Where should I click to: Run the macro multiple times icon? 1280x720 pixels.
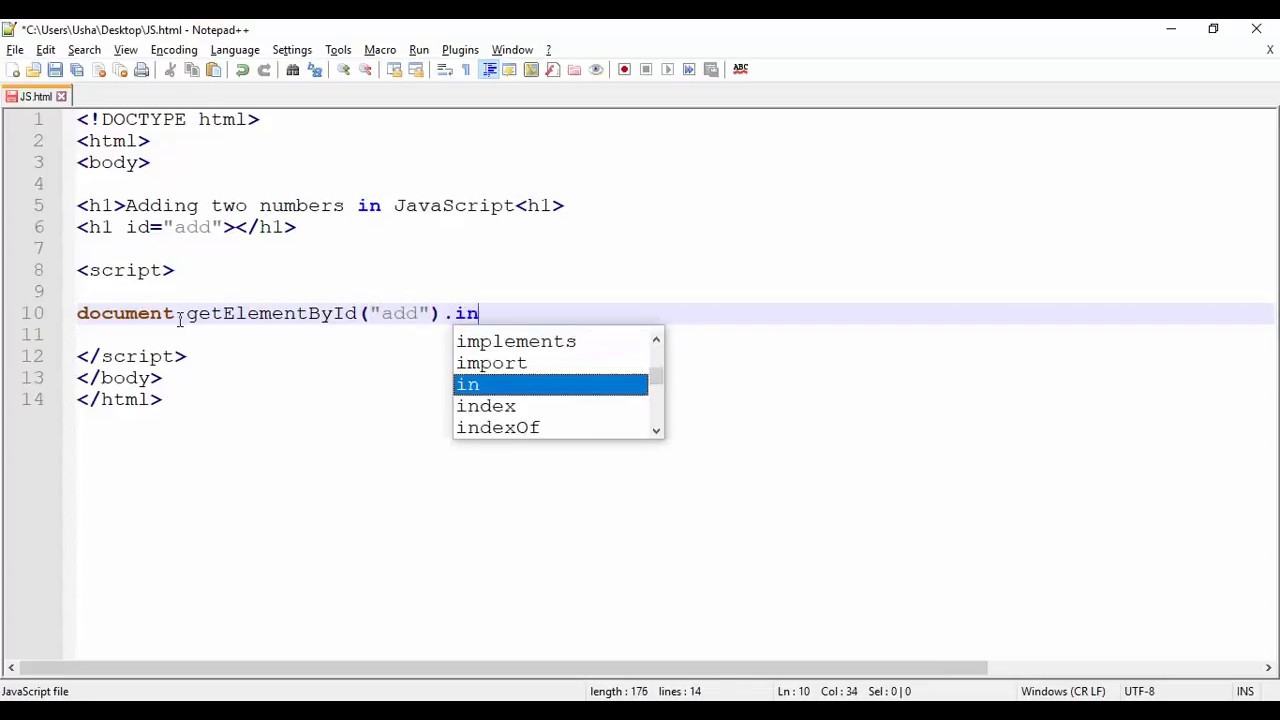coord(689,70)
